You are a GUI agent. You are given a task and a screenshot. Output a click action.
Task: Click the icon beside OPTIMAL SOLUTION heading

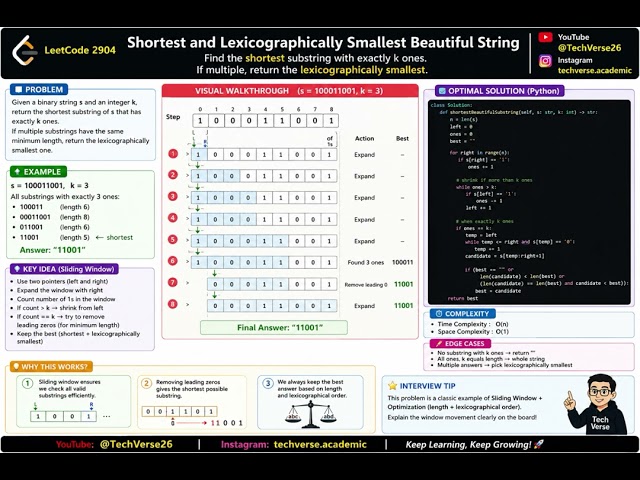[442, 91]
